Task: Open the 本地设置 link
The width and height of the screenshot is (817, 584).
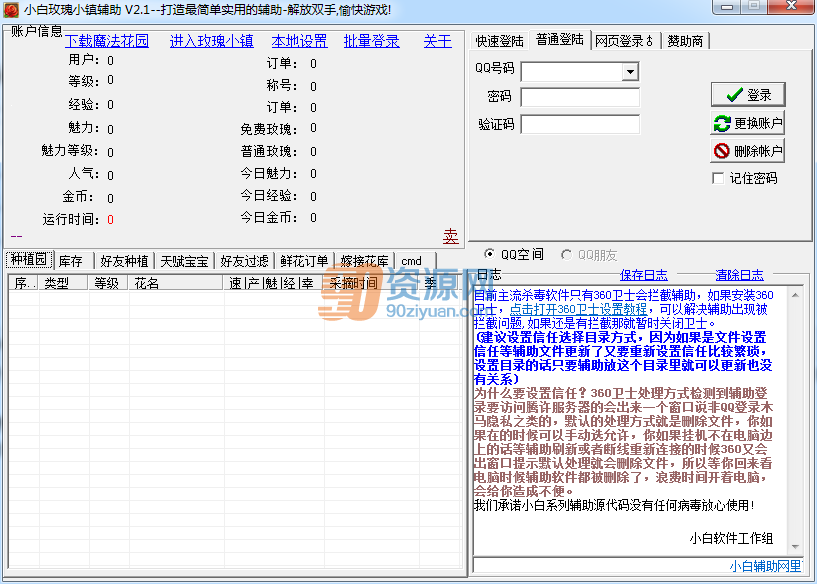Action: (x=300, y=41)
